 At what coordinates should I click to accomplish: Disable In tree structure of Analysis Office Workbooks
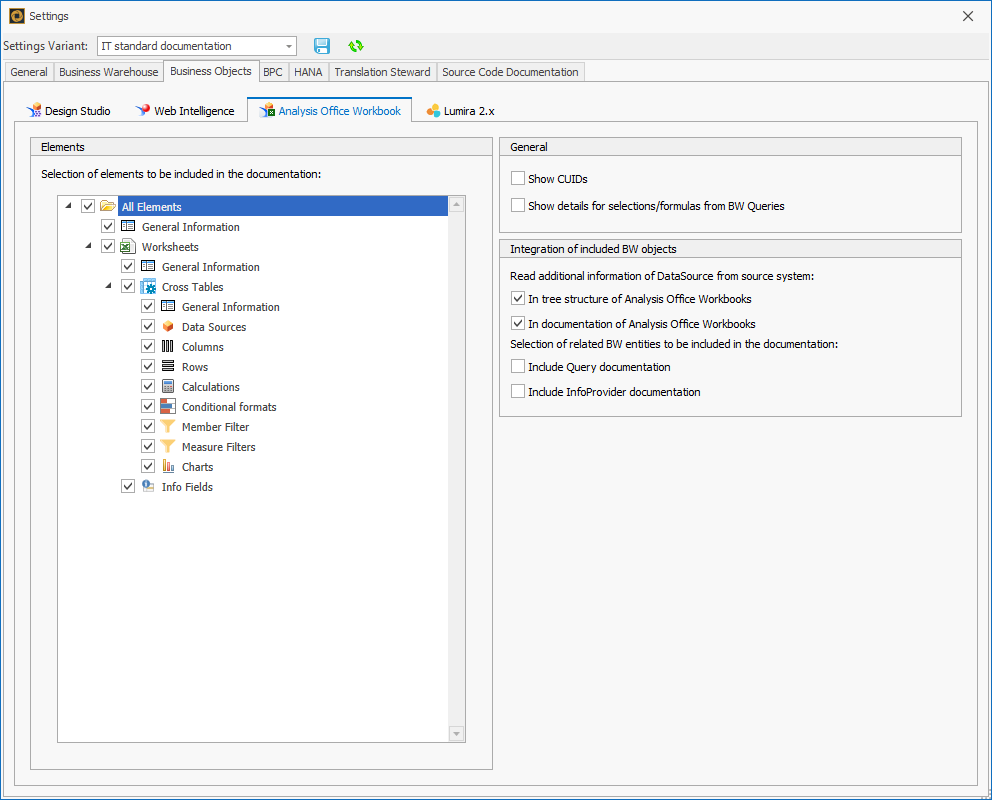pyautogui.click(x=517, y=297)
